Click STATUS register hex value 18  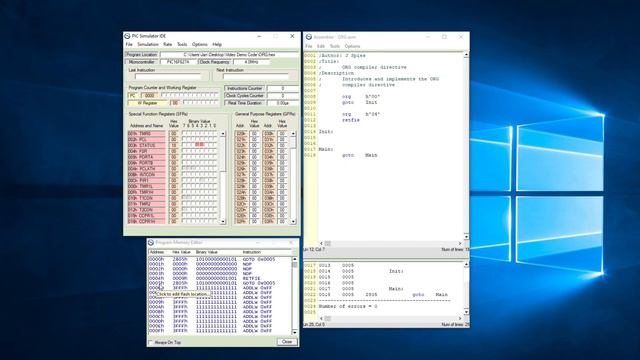click(x=173, y=145)
